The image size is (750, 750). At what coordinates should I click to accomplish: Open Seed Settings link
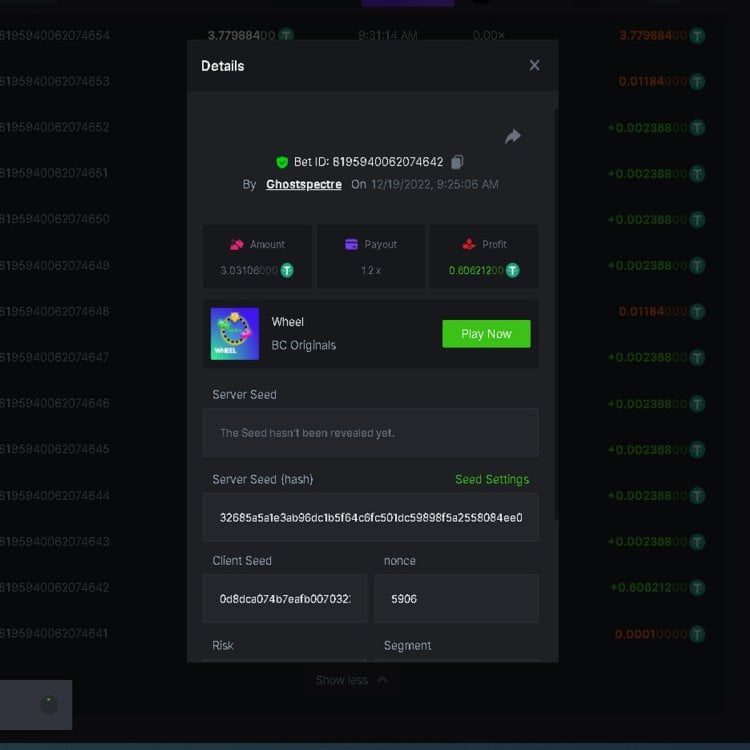point(492,480)
